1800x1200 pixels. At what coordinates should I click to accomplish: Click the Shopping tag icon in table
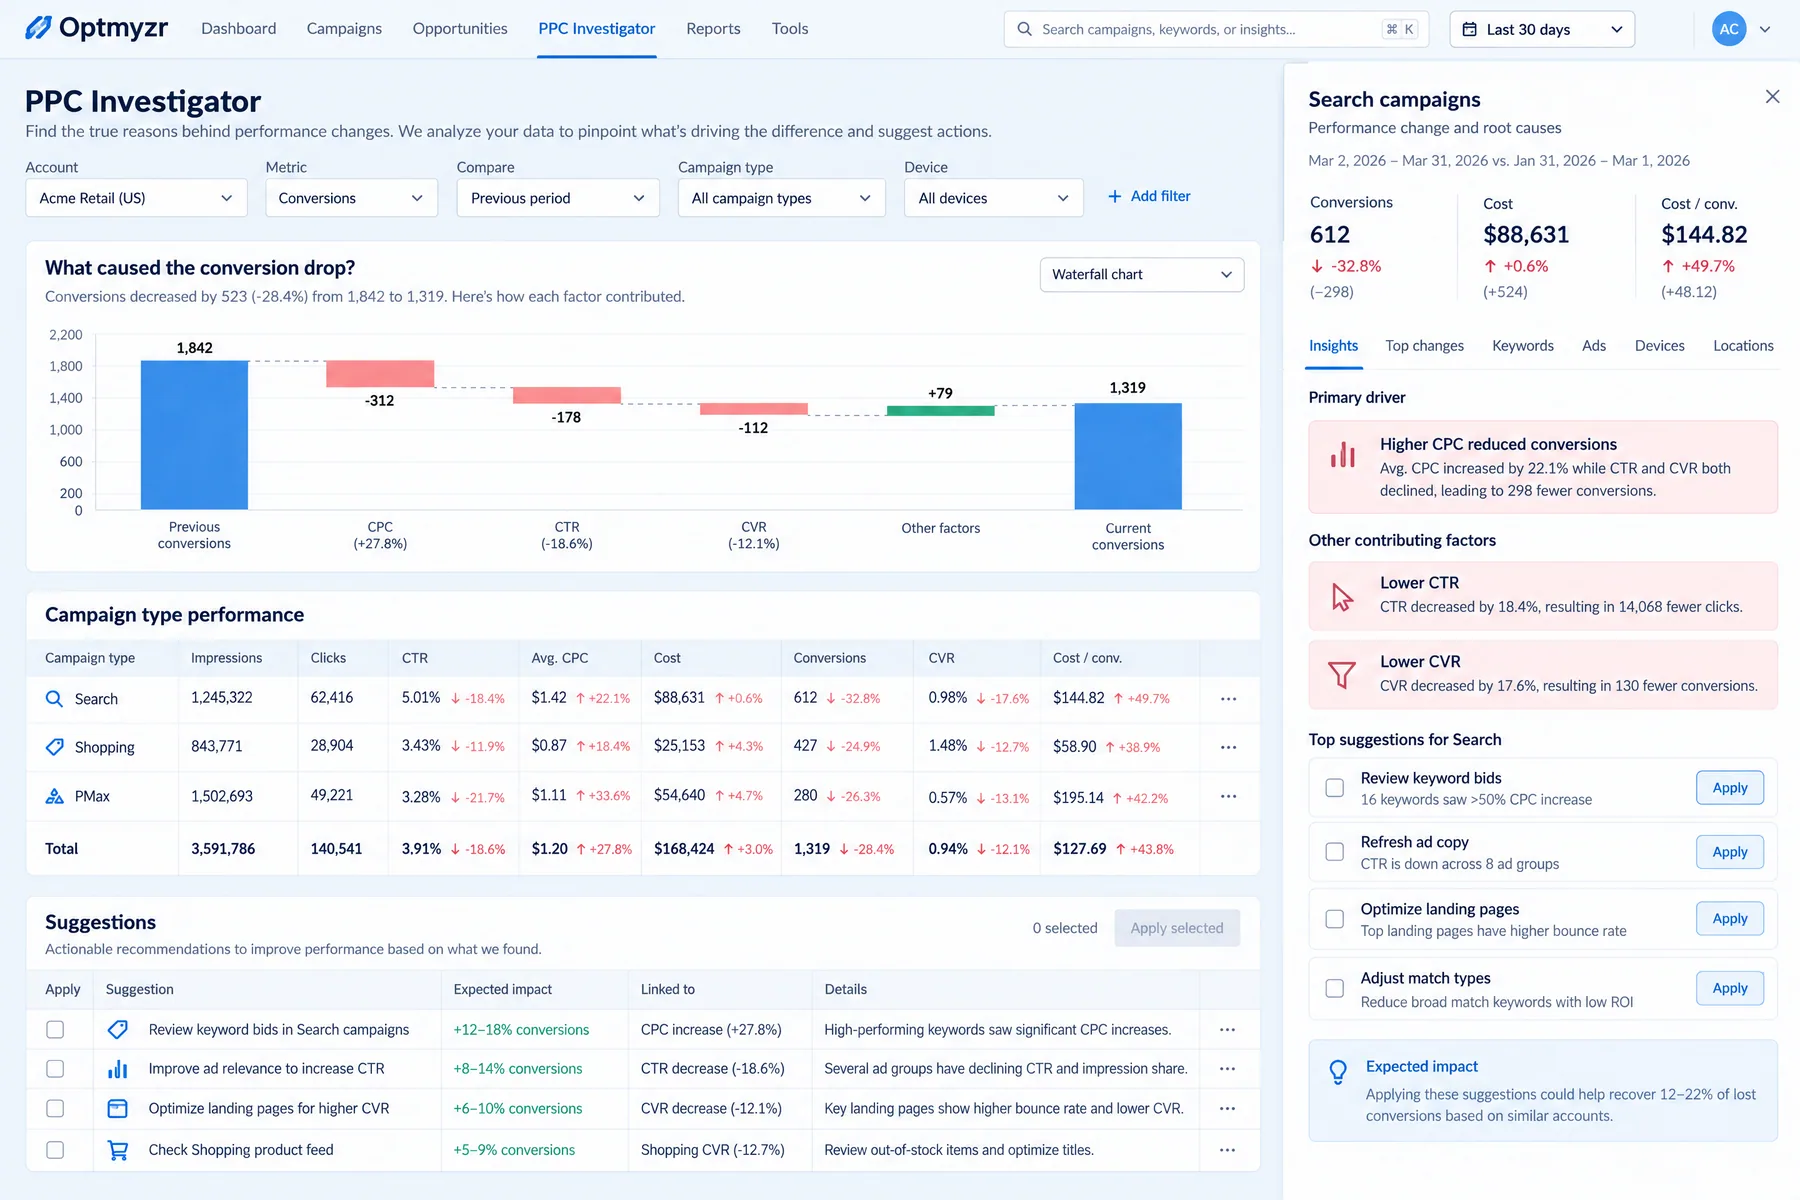pos(55,746)
